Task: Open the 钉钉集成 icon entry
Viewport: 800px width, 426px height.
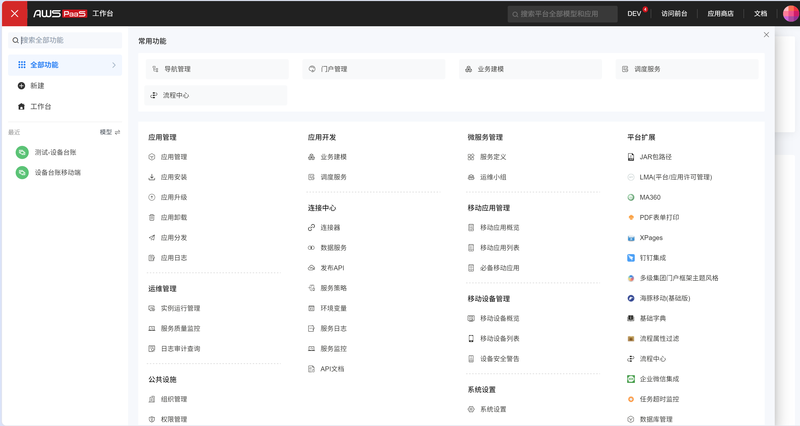Action: coord(631,258)
